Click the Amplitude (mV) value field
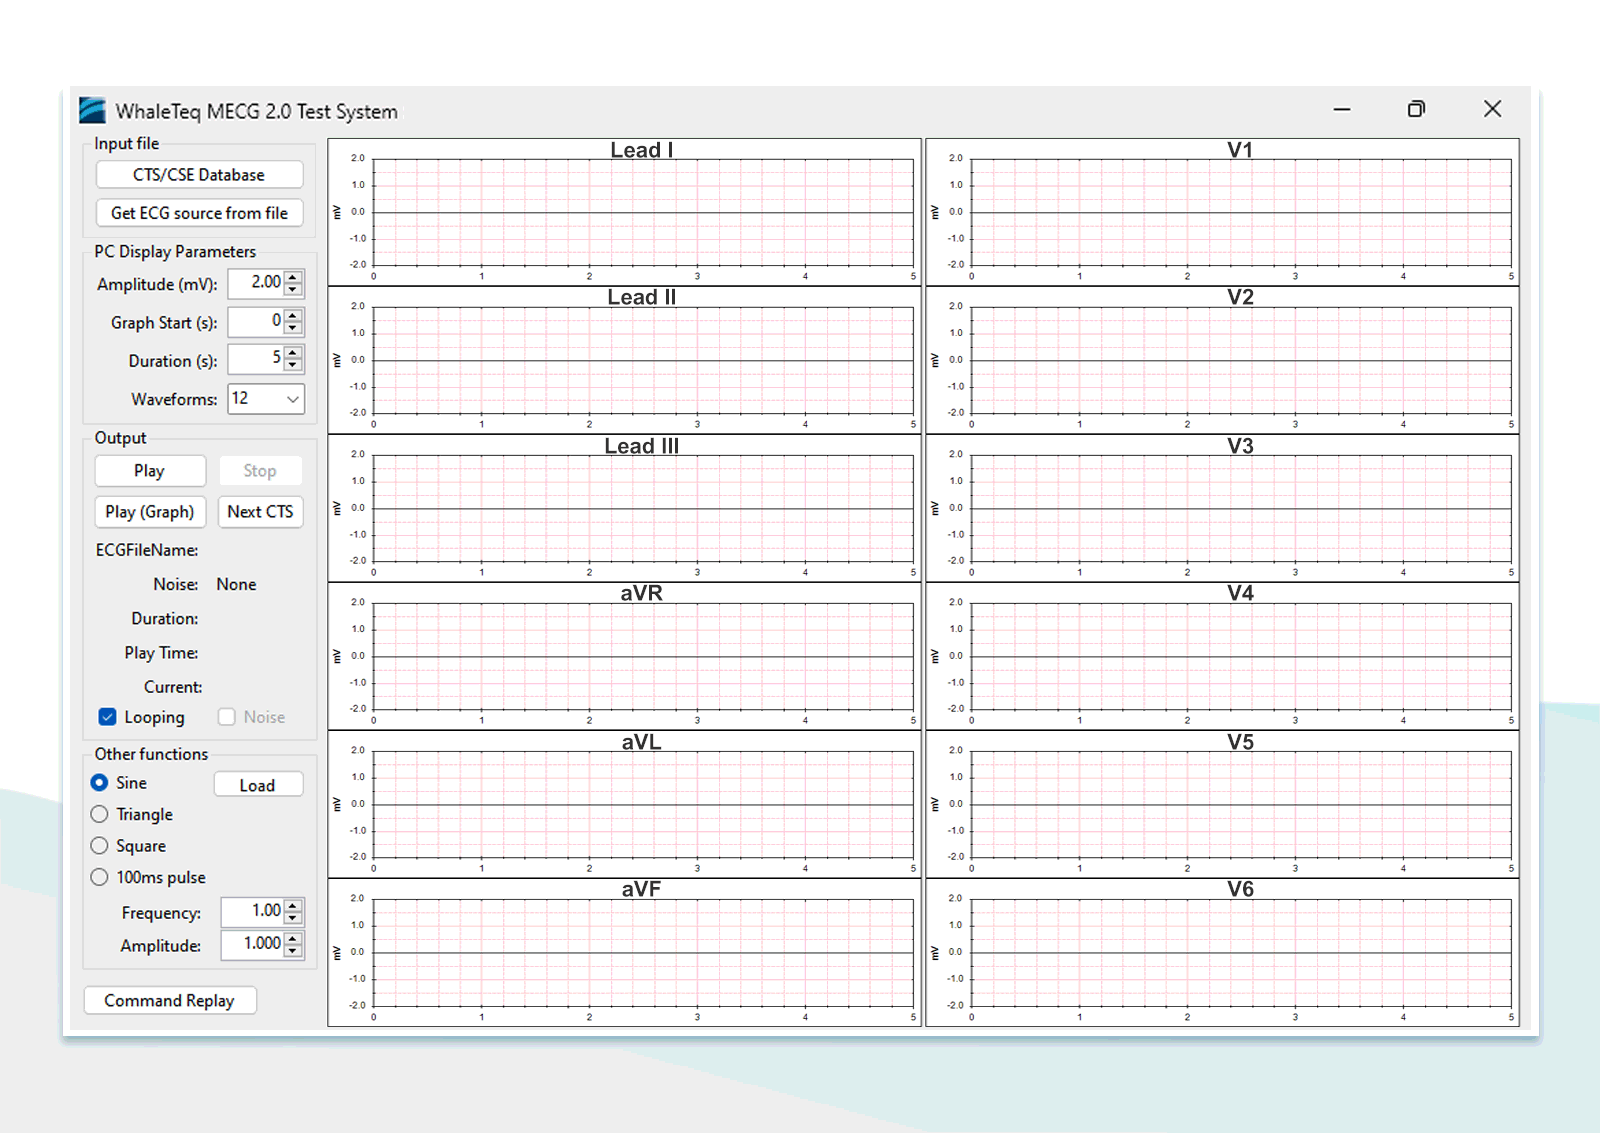 tap(256, 283)
